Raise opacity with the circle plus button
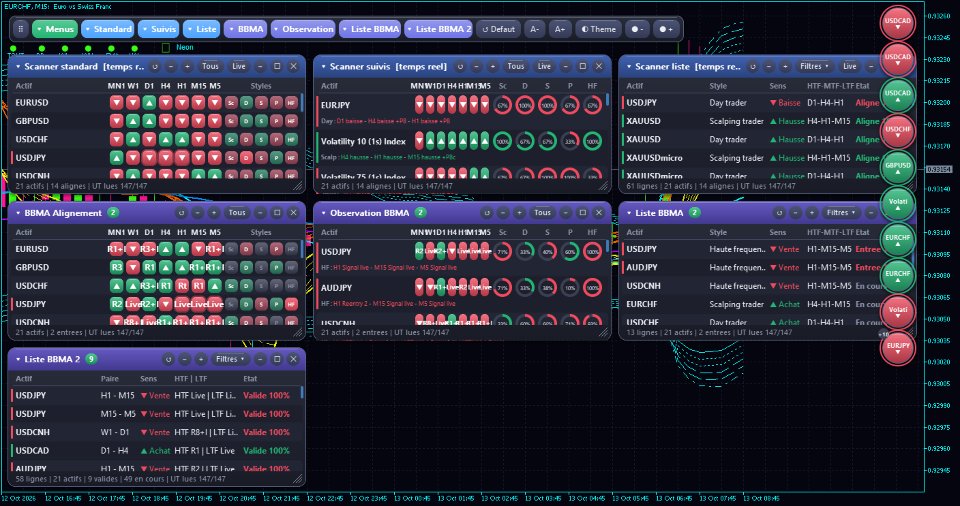This screenshot has height=506, width=960. [666, 29]
